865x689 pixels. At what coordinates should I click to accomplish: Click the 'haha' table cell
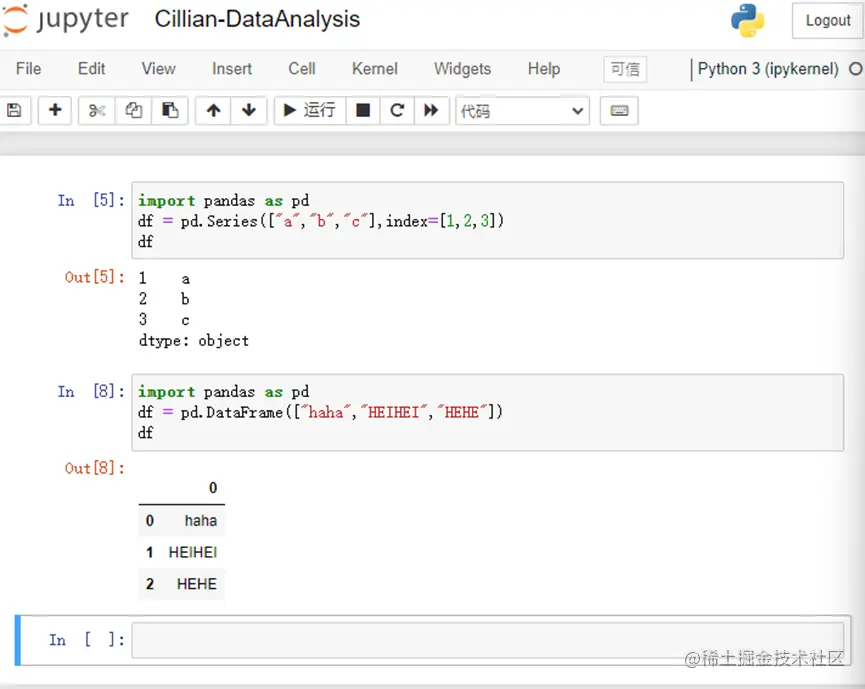[200, 521]
